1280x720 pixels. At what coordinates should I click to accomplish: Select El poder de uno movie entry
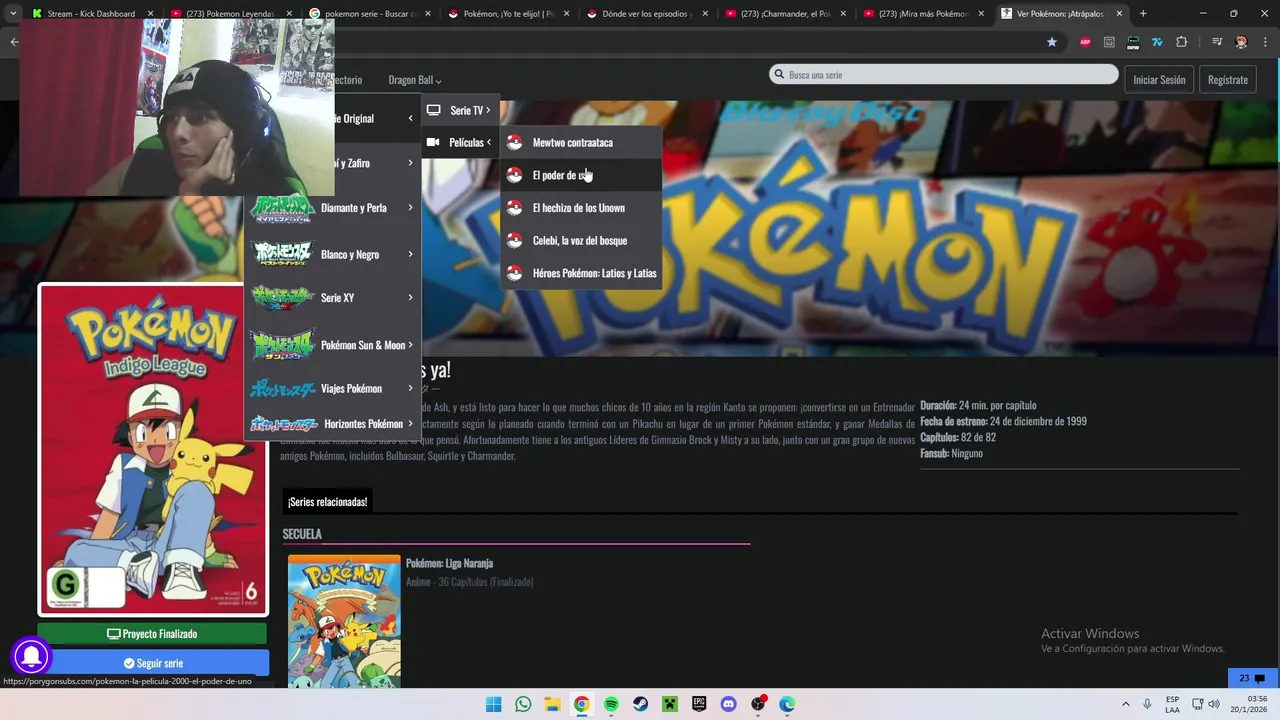582,175
